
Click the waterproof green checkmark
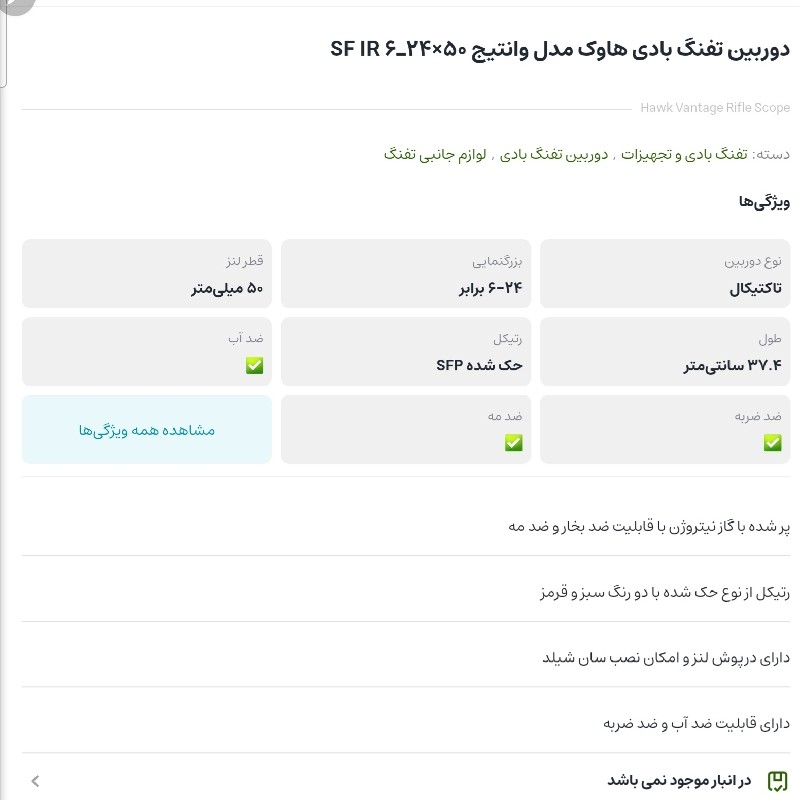coord(255,365)
